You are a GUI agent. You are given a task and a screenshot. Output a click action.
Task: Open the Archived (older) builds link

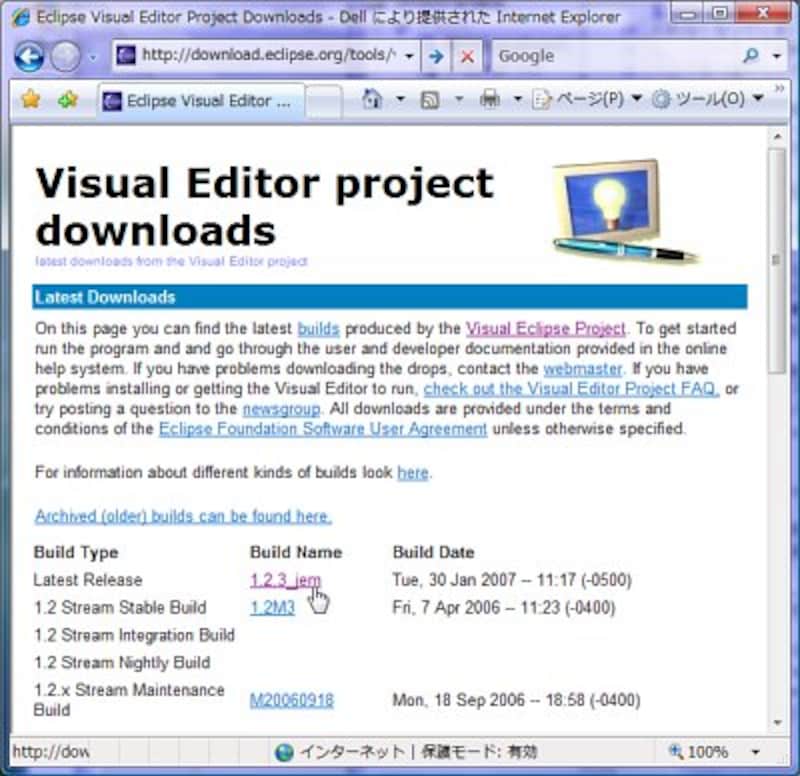183,516
